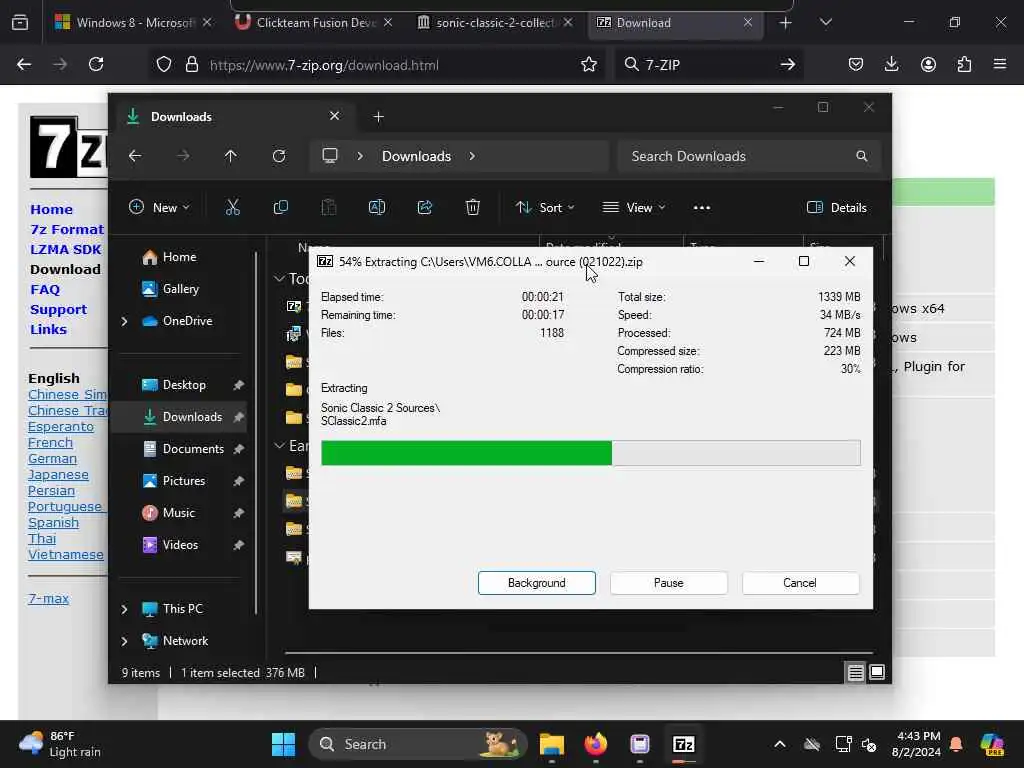
Task: Open the View dropdown menu
Action: [633, 208]
